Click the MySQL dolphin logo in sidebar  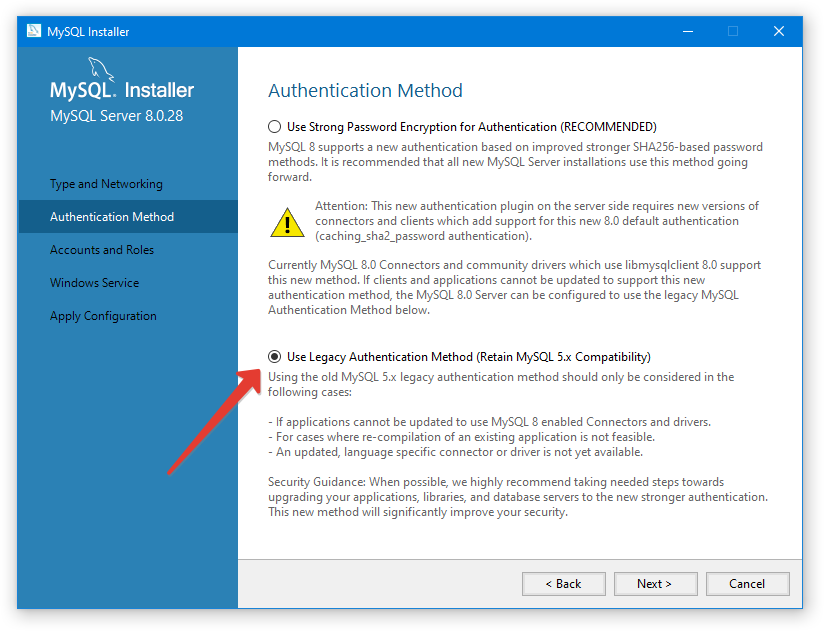[102, 70]
